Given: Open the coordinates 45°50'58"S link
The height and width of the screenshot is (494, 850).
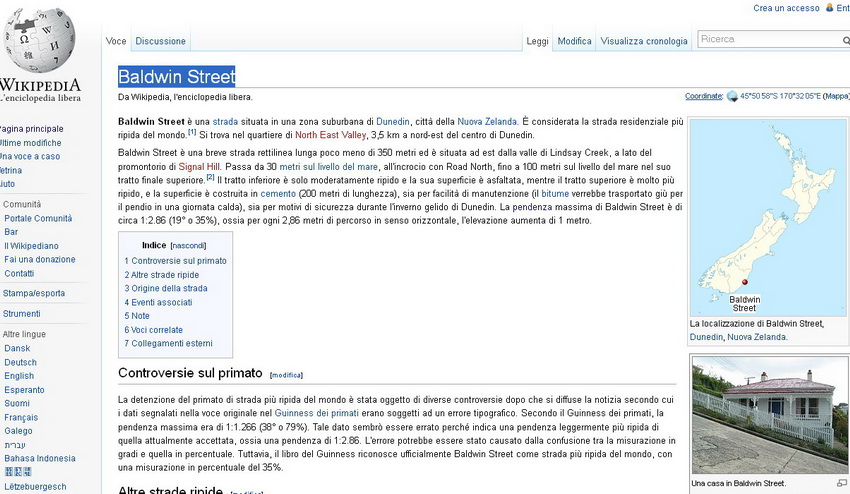Looking at the screenshot, I should click(x=781, y=96).
